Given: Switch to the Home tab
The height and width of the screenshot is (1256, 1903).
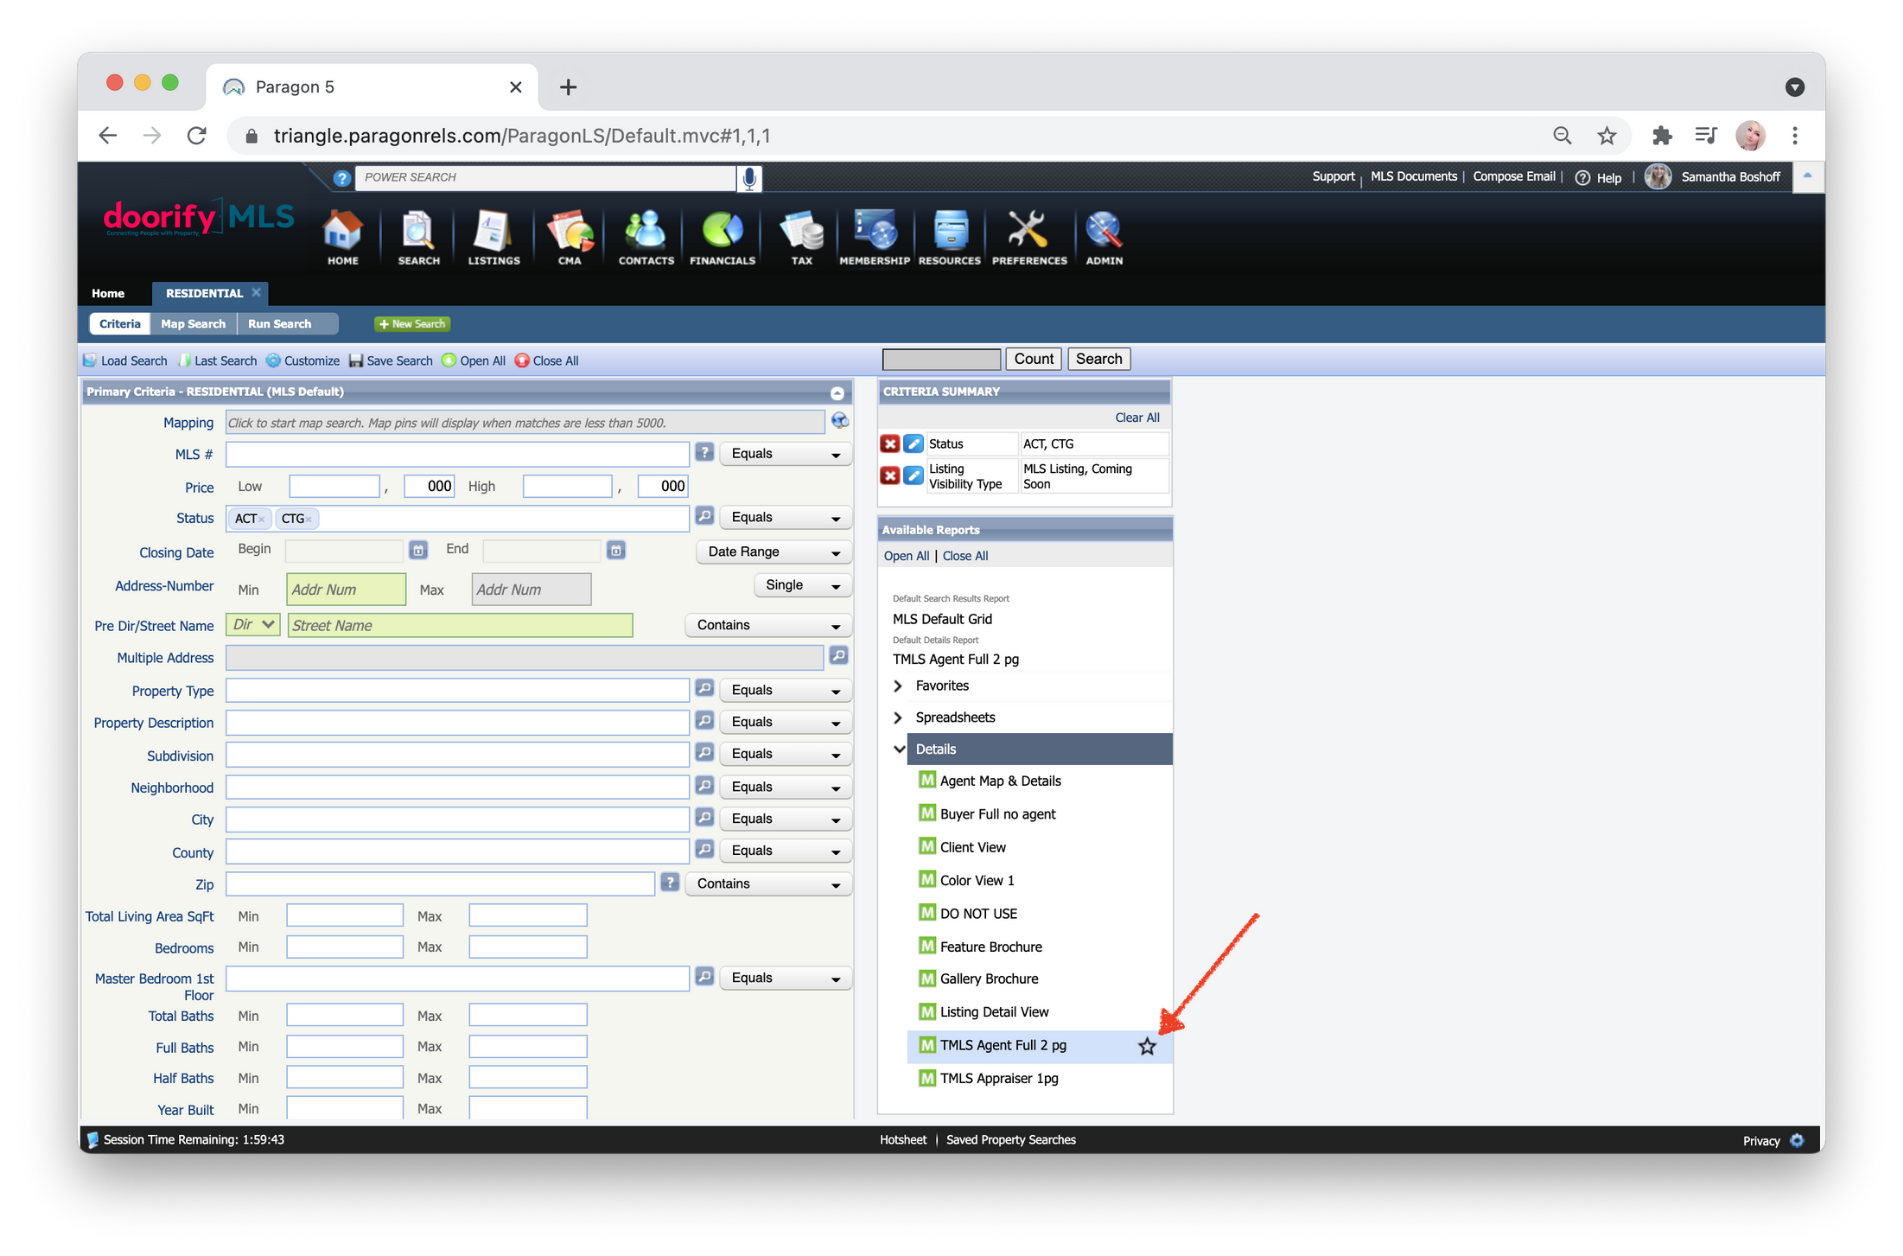Looking at the screenshot, I should (108, 293).
